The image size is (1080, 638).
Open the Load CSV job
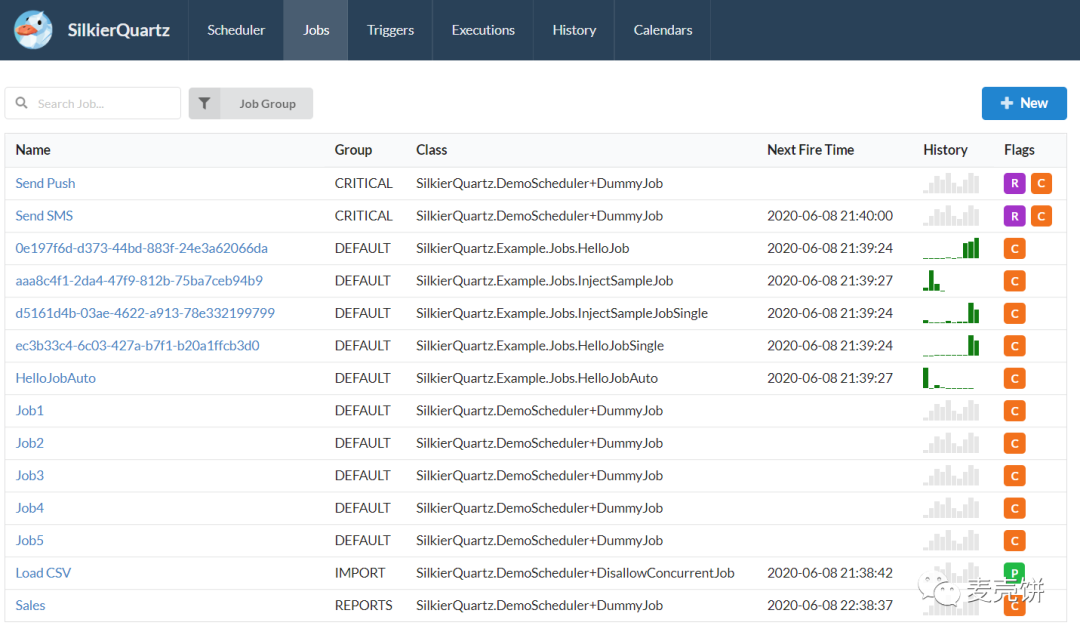43,573
